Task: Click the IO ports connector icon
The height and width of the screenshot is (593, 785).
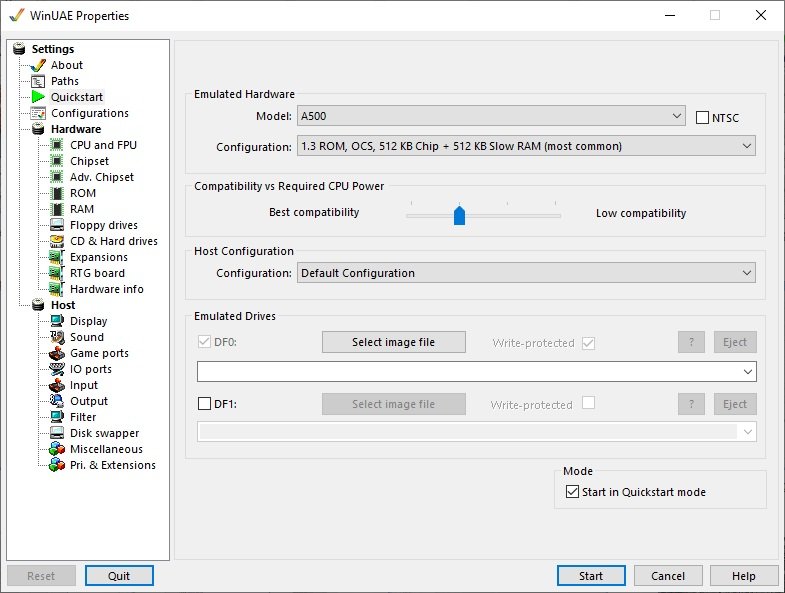Action: [x=57, y=369]
